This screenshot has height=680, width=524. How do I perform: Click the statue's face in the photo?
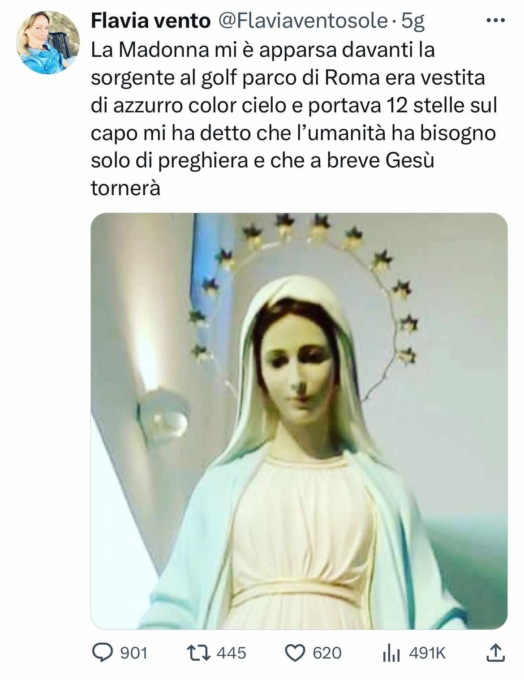click(298, 369)
